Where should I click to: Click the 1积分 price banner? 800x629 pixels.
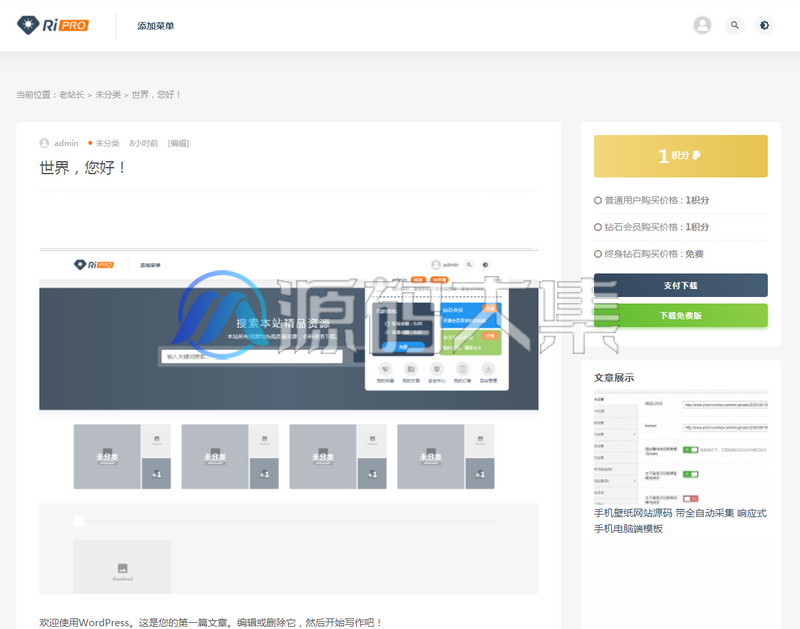click(681, 156)
